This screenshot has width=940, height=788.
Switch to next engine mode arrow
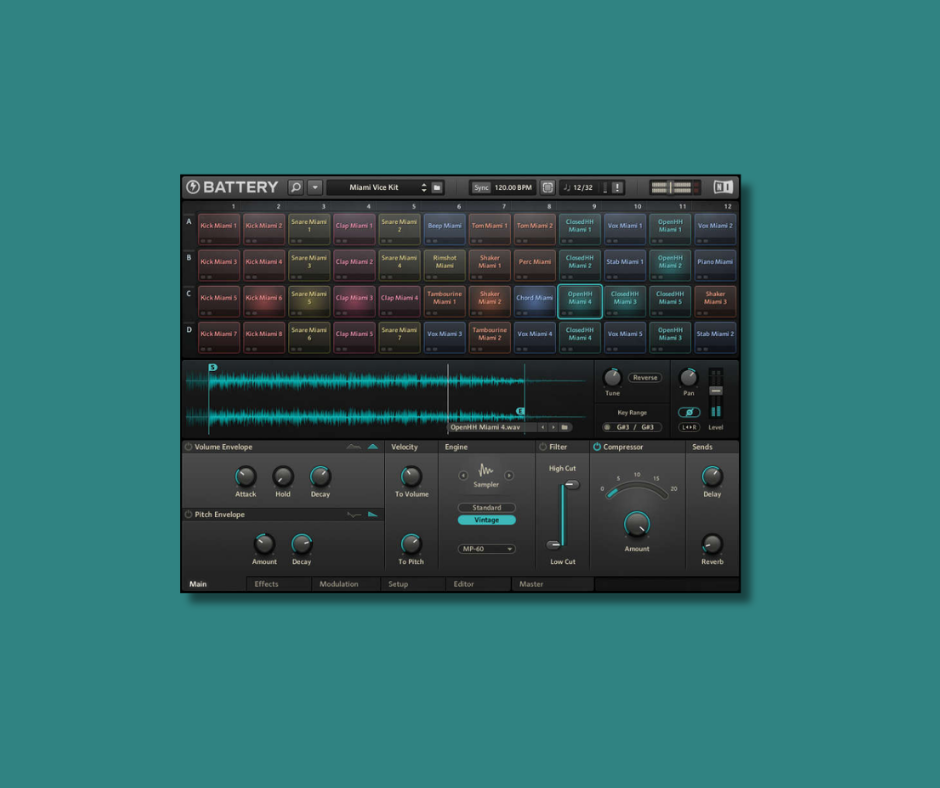[509, 476]
